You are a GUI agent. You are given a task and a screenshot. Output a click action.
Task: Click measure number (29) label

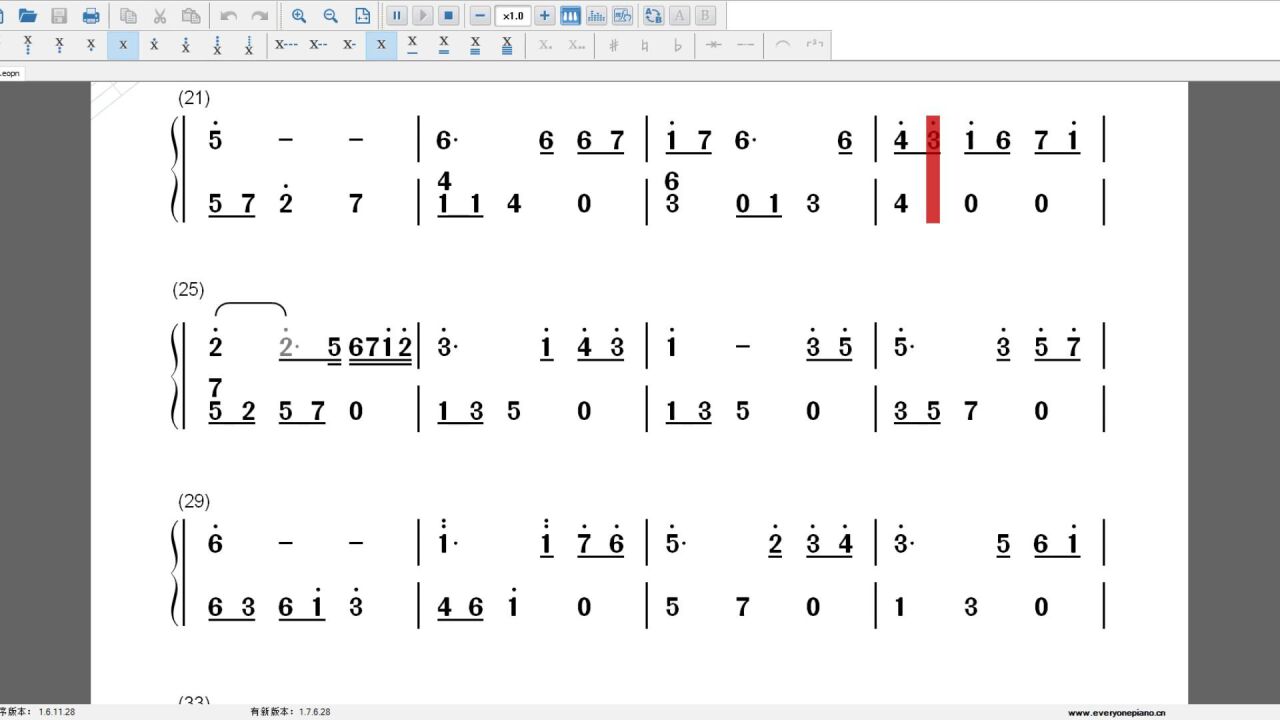194,501
